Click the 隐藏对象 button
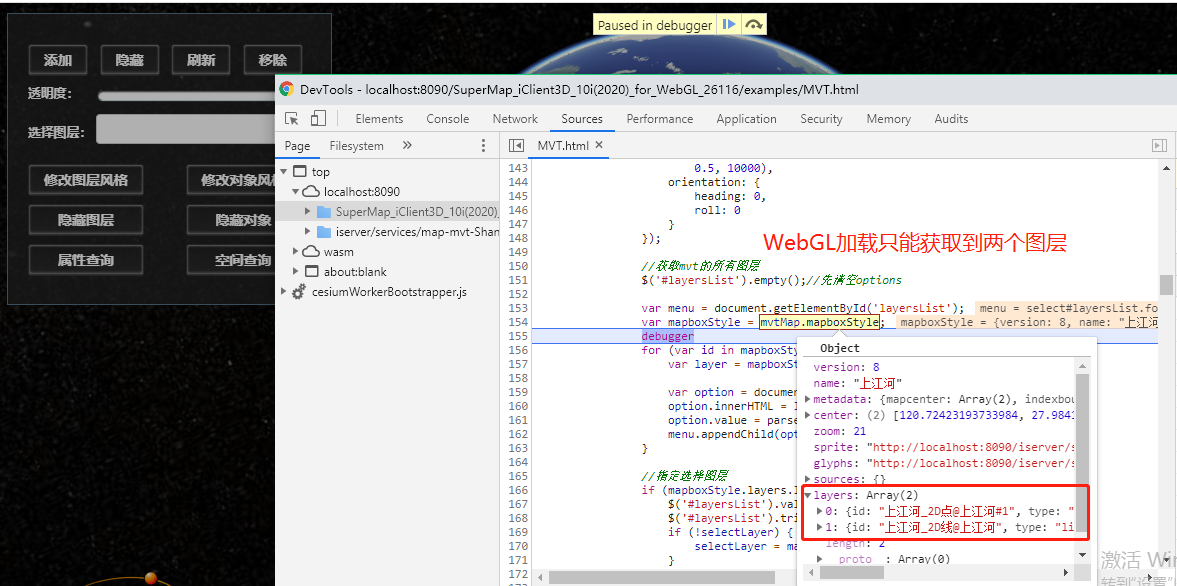This screenshot has height=586, width=1177. [x=231, y=220]
